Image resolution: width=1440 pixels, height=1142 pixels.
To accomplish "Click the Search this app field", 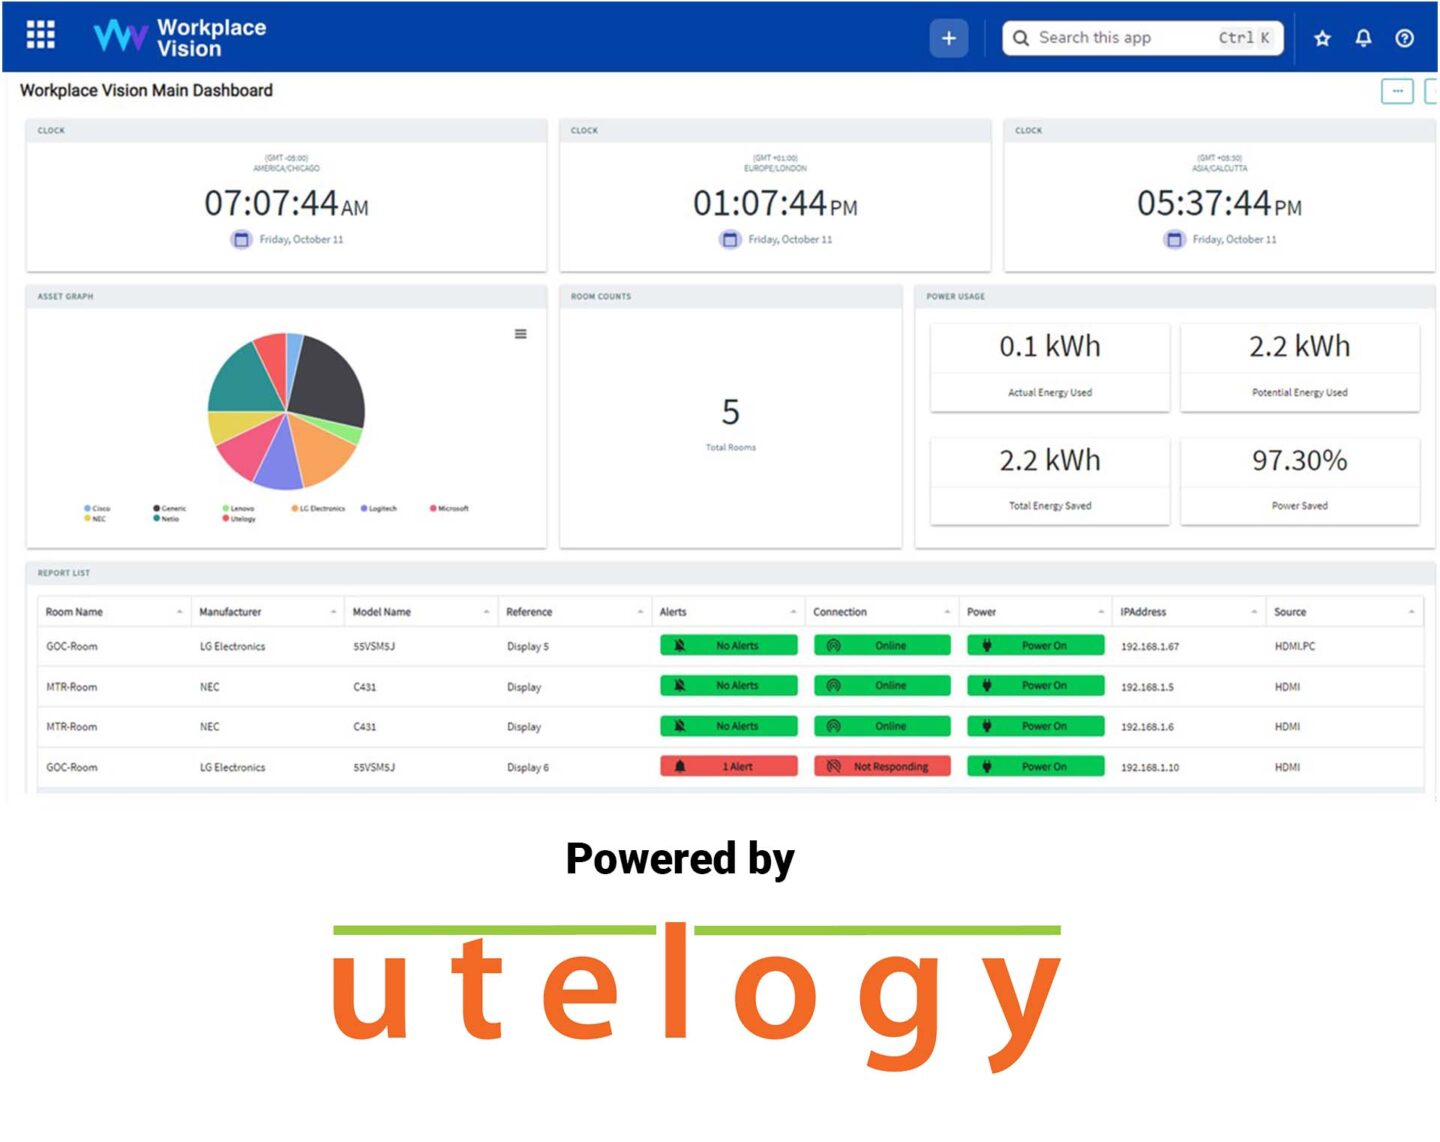I will (1120, 38).
